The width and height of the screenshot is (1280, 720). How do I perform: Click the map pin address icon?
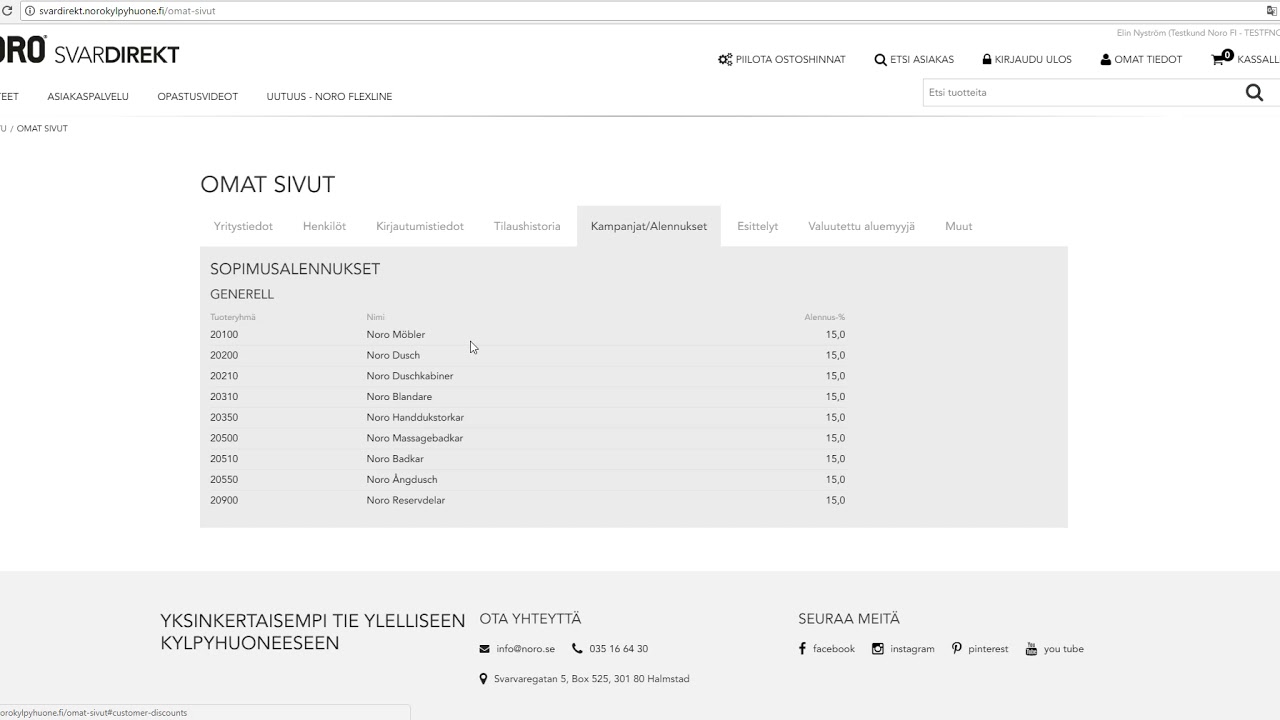click(484, 679)
